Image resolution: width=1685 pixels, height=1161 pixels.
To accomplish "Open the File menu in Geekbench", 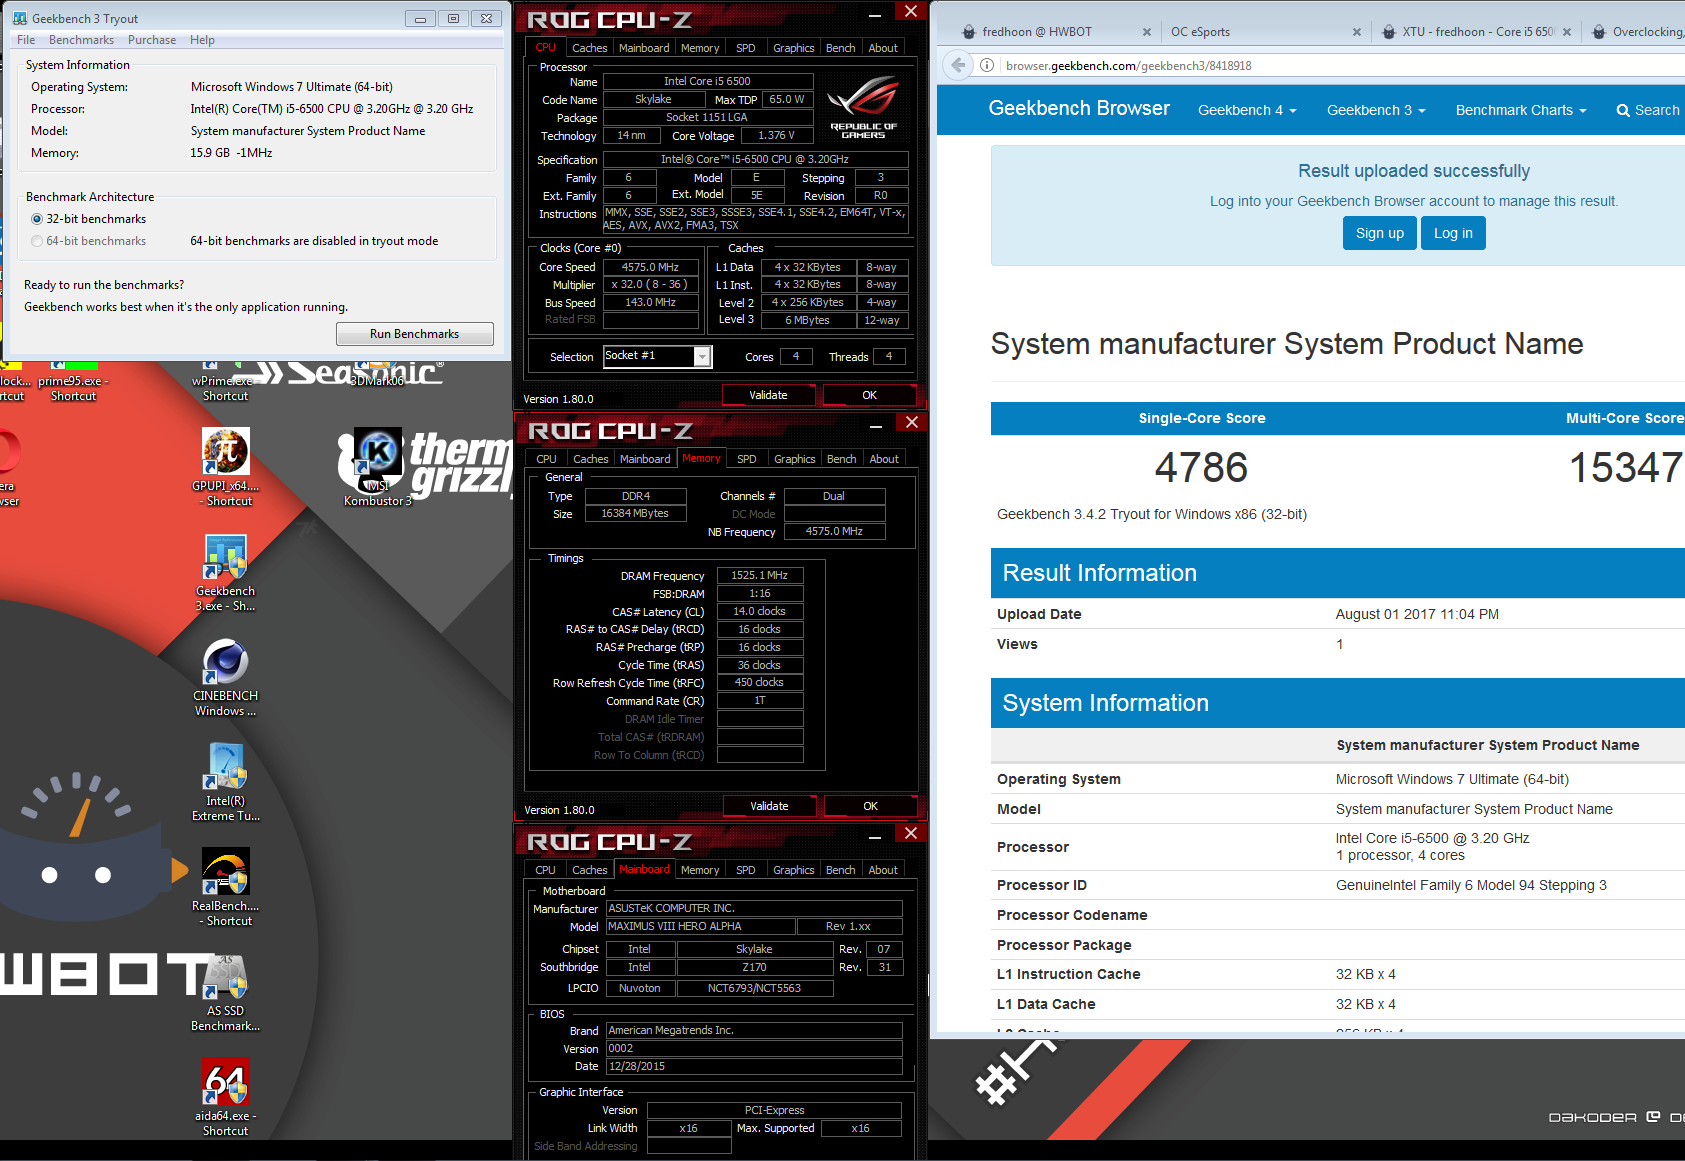I will pos(26,40).
